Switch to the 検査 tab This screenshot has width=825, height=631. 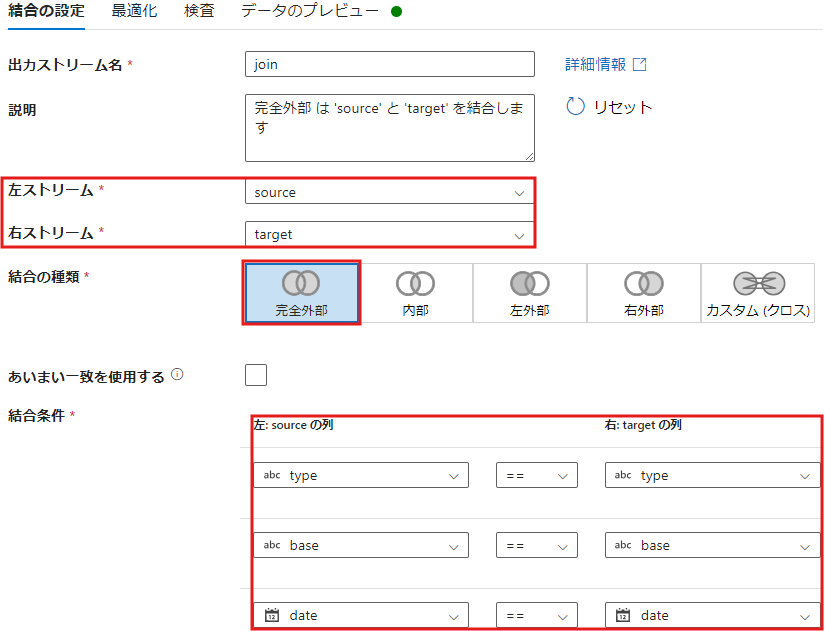[199, 11]
